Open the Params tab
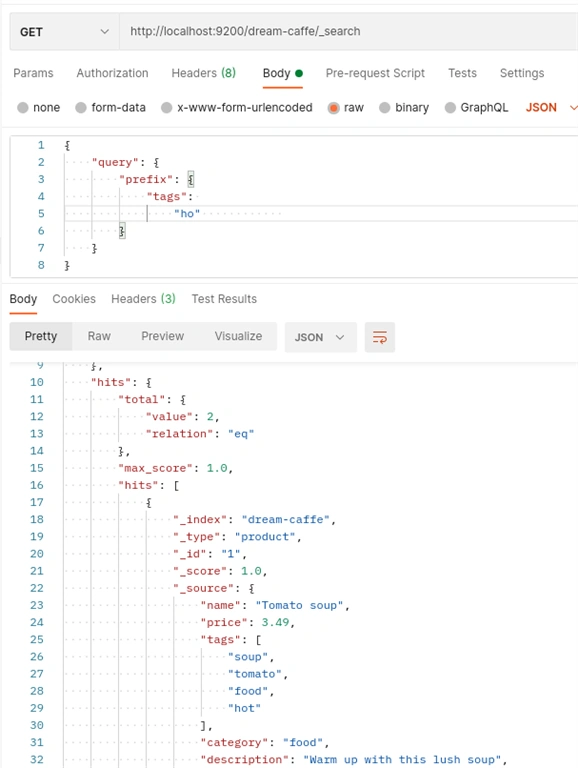This screenshot has height=768, width=578. pos(33,73)
